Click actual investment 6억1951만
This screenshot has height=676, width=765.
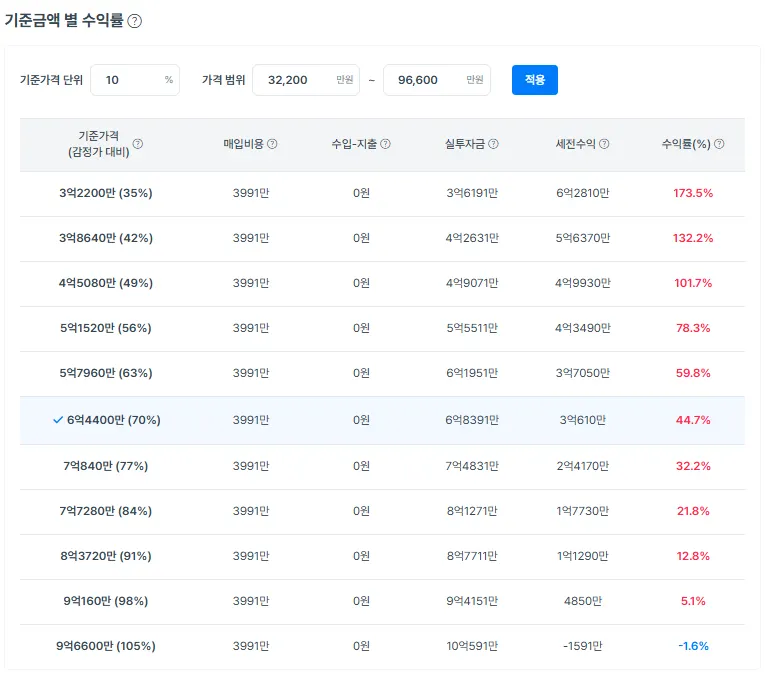[472, 373]
